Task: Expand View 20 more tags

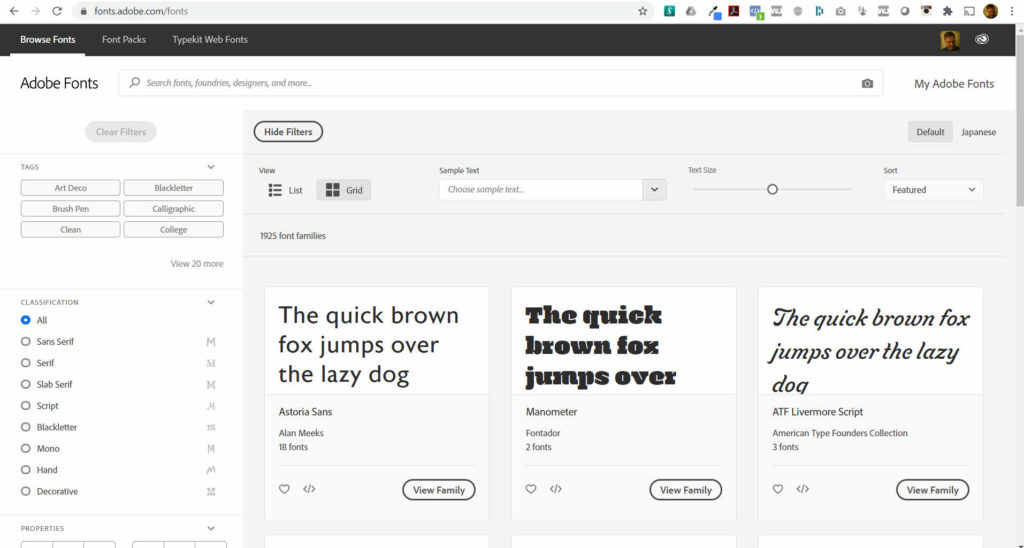Action: click(x=197, y=264)
